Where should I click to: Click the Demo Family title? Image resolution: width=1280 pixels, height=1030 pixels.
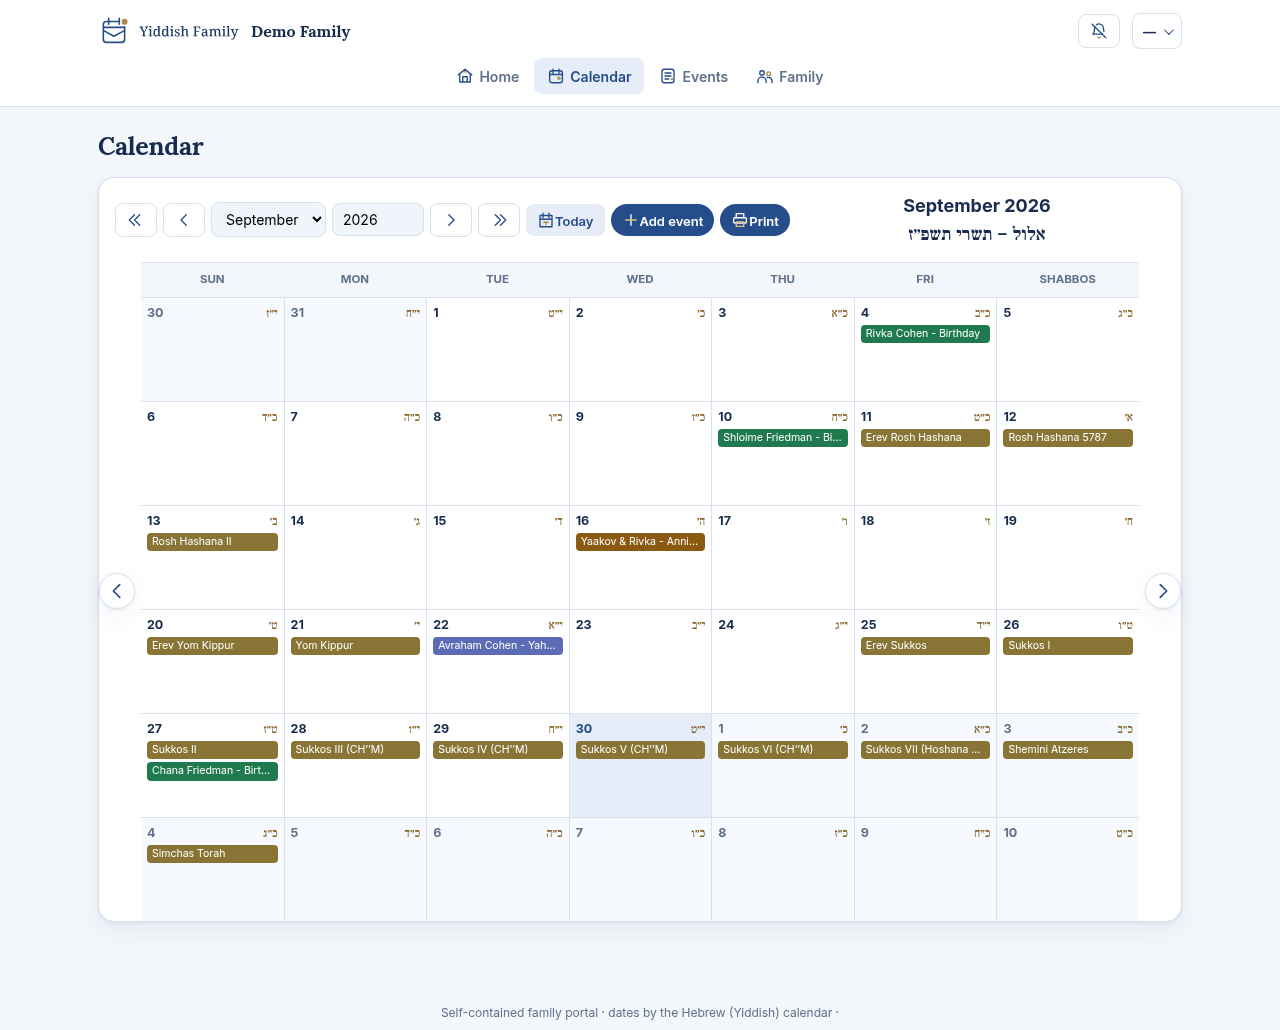tap(301, 31)
